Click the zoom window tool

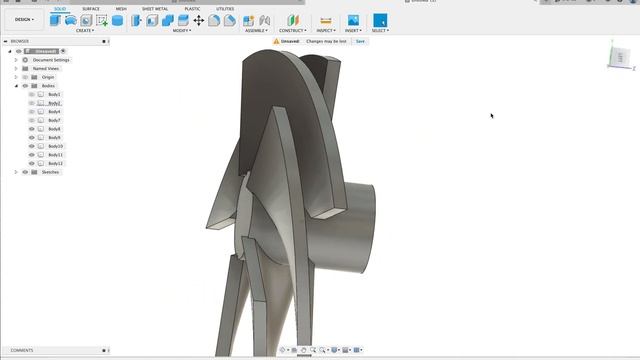[313, 350]
